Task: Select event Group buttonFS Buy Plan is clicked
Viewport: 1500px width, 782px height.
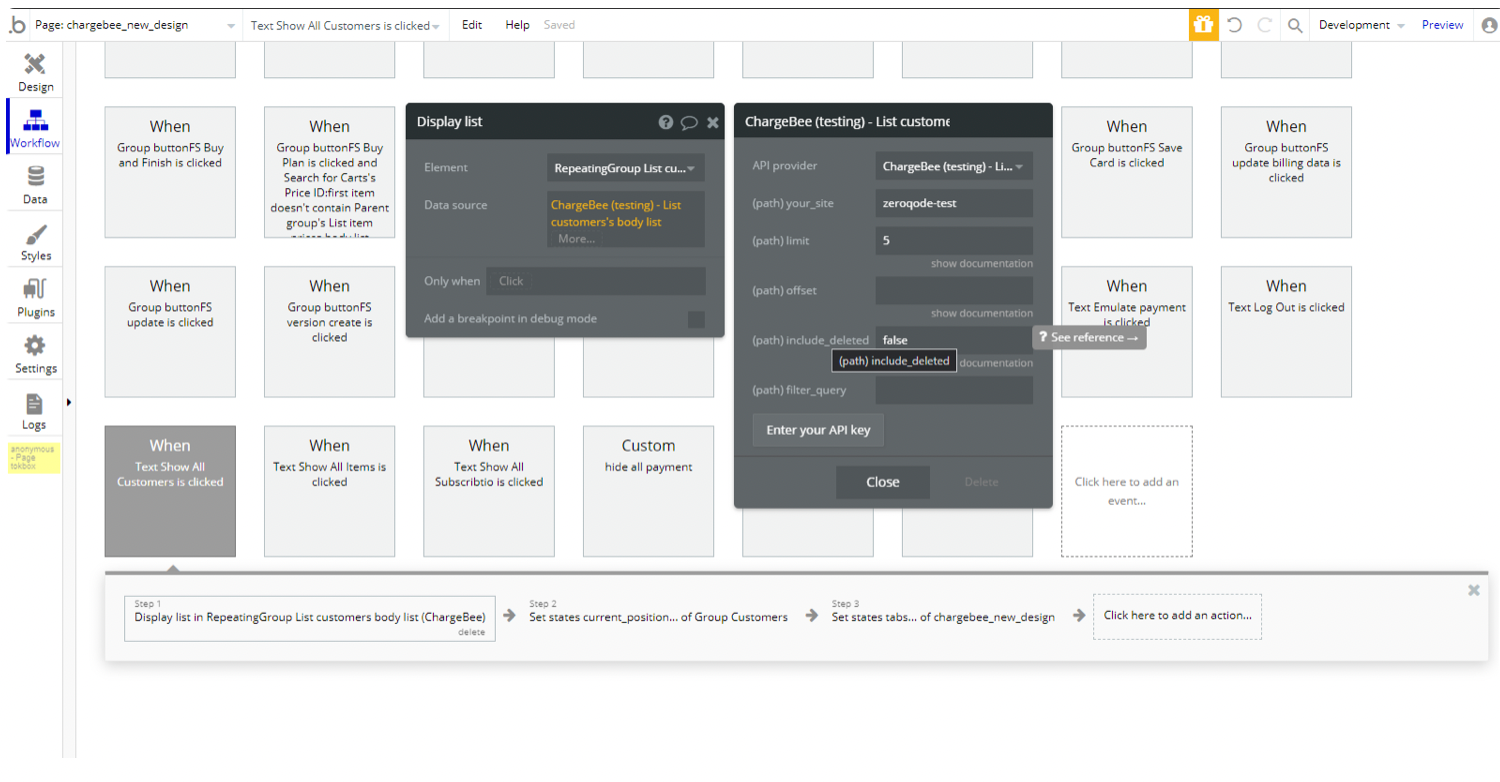Action: pyautogui.click(x=329, y=172)
